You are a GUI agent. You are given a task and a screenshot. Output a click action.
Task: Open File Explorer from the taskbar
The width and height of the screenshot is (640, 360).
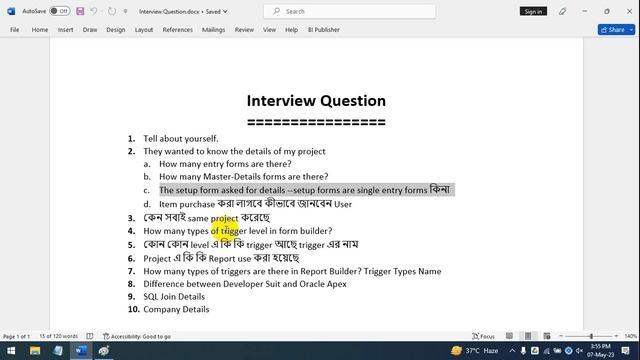[35, 351]
